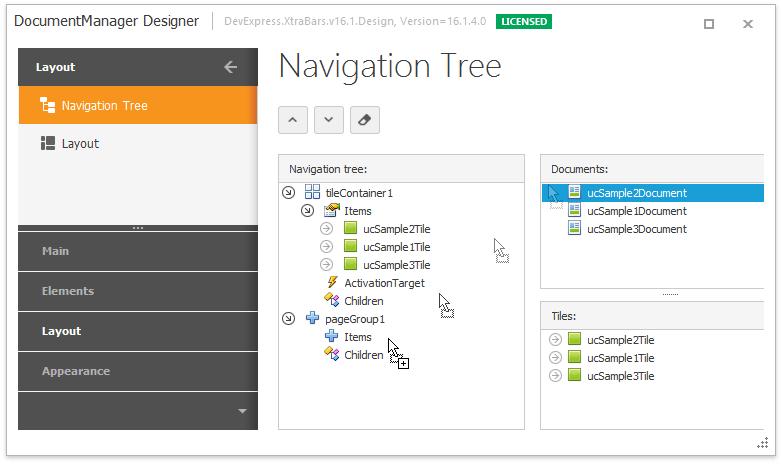Collapse the Items node under tileContainer1
The image size is (782, 464).
coord(307,211)
